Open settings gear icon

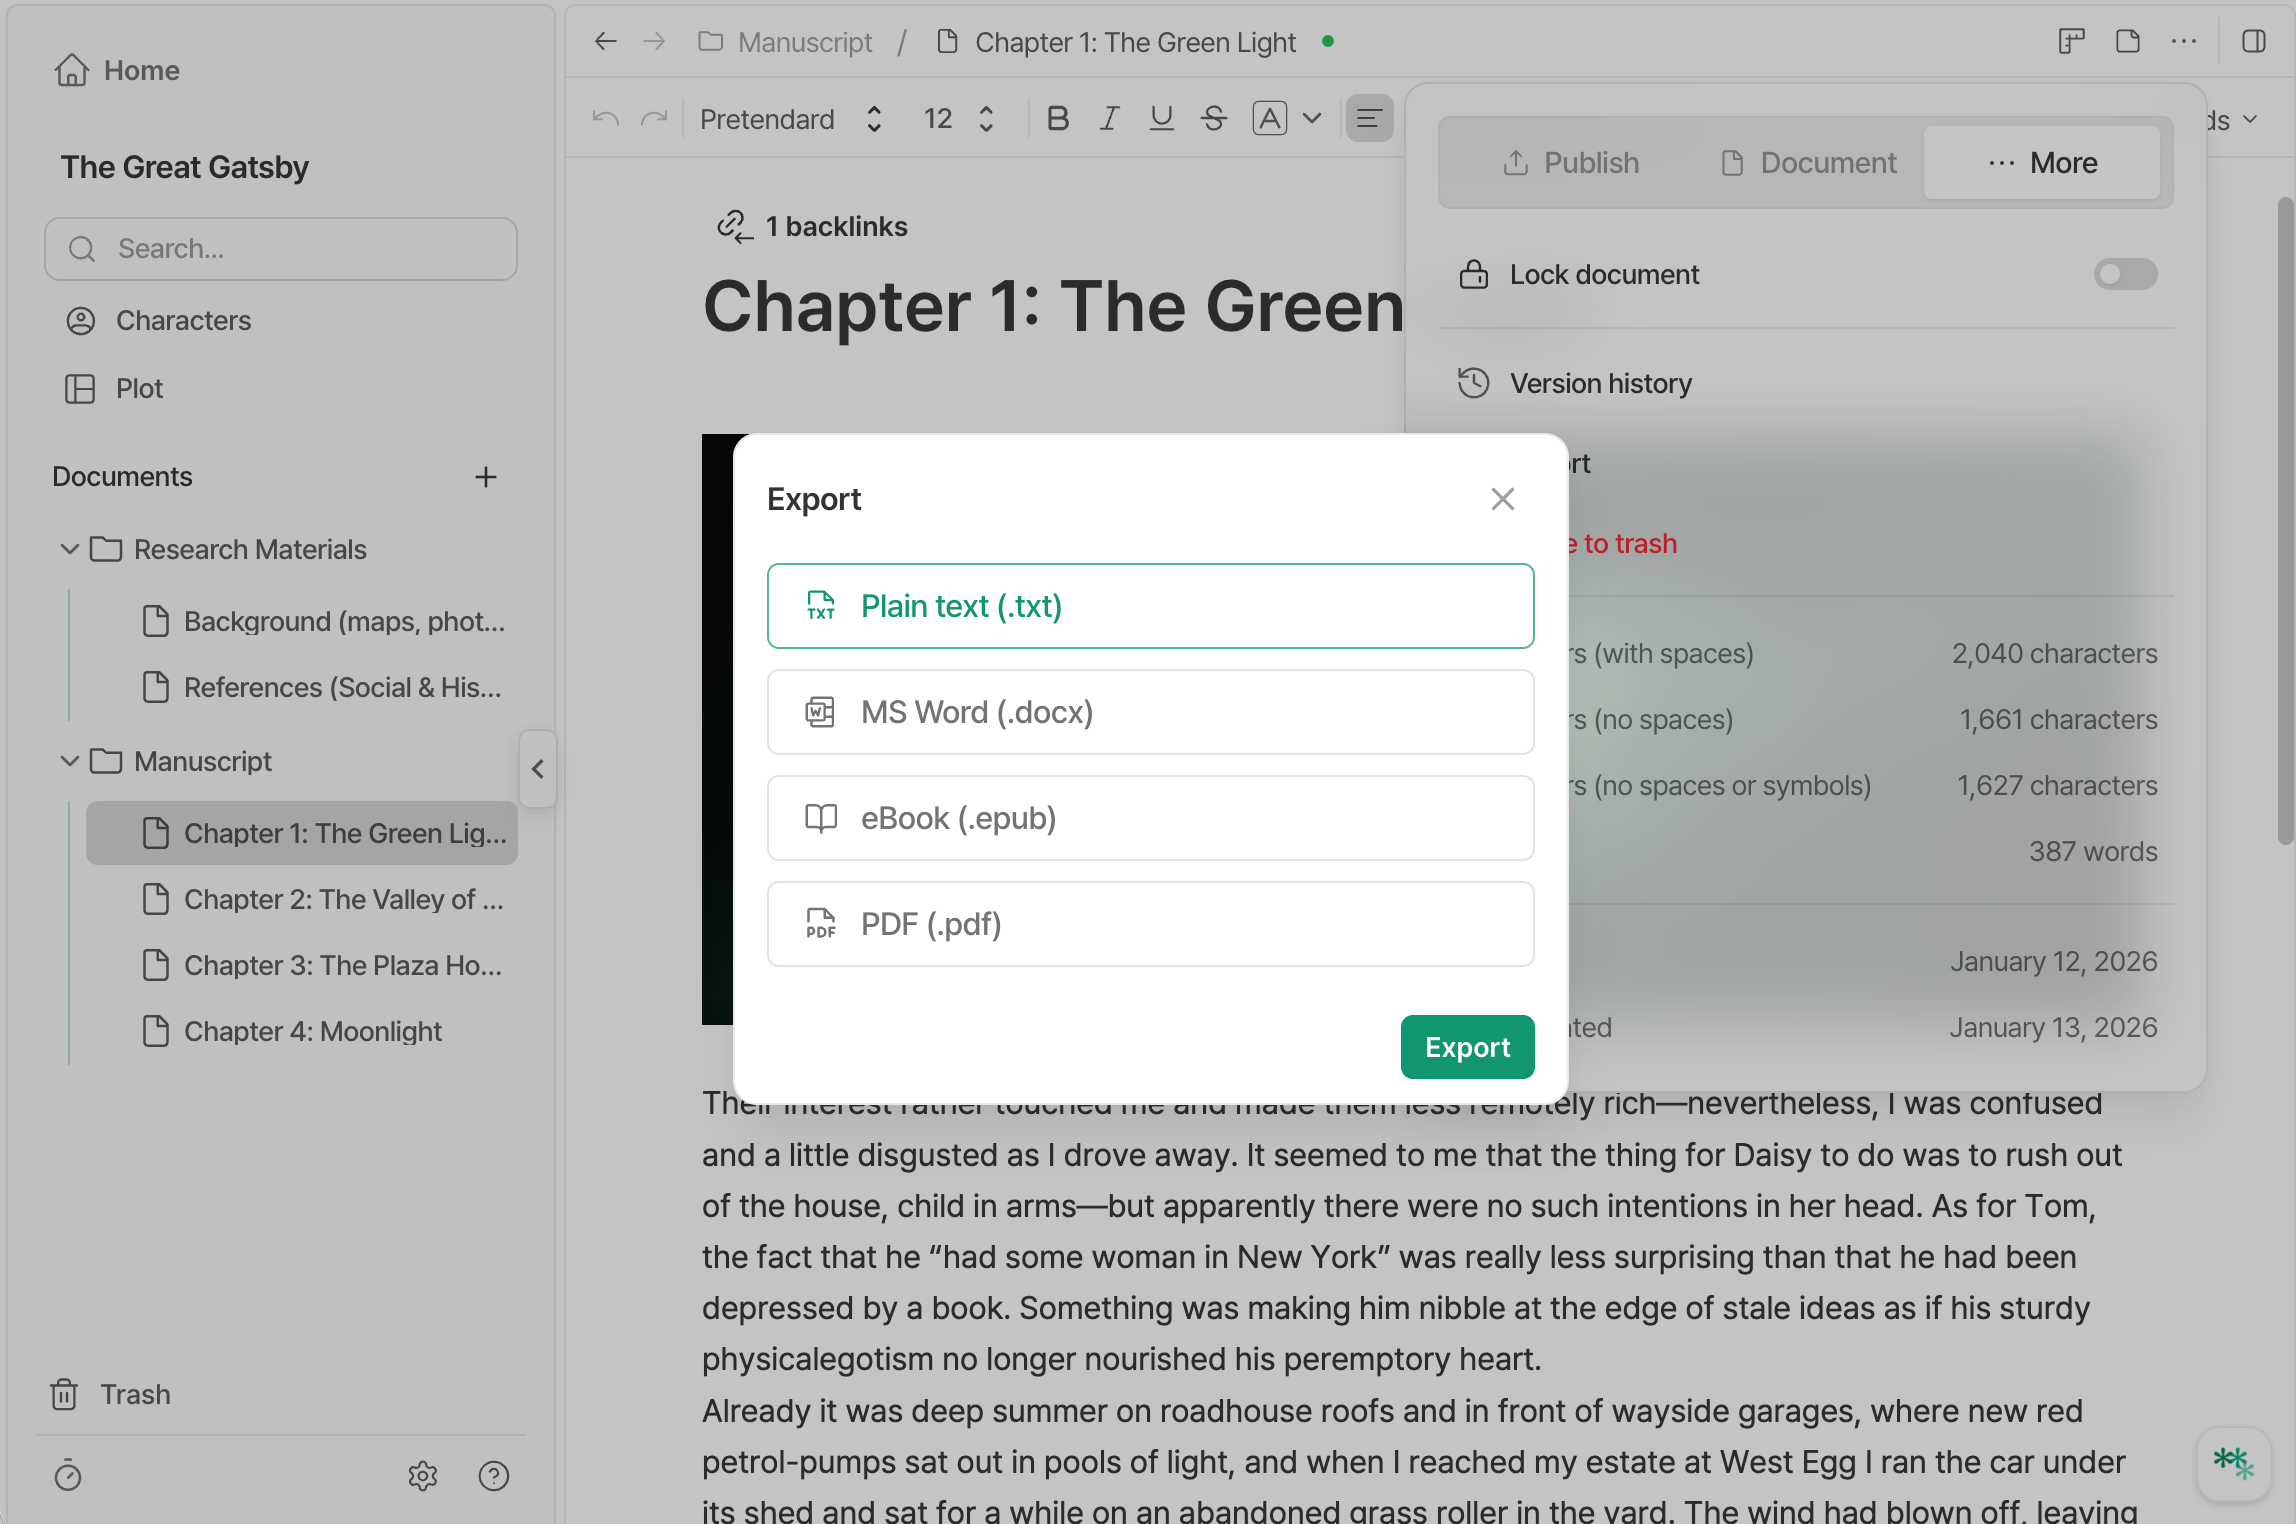click(x=423, y=1475)
